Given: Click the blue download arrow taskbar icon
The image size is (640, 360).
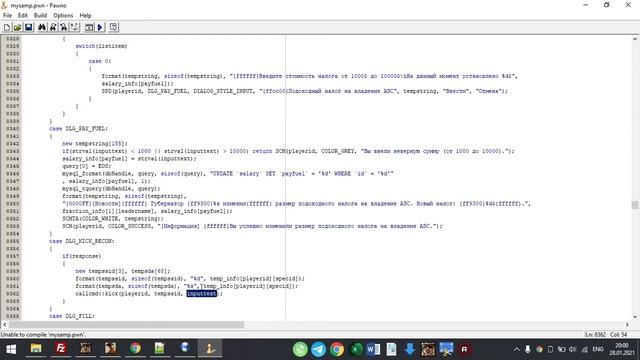Looking at the screenshot, I should point(409,349).
